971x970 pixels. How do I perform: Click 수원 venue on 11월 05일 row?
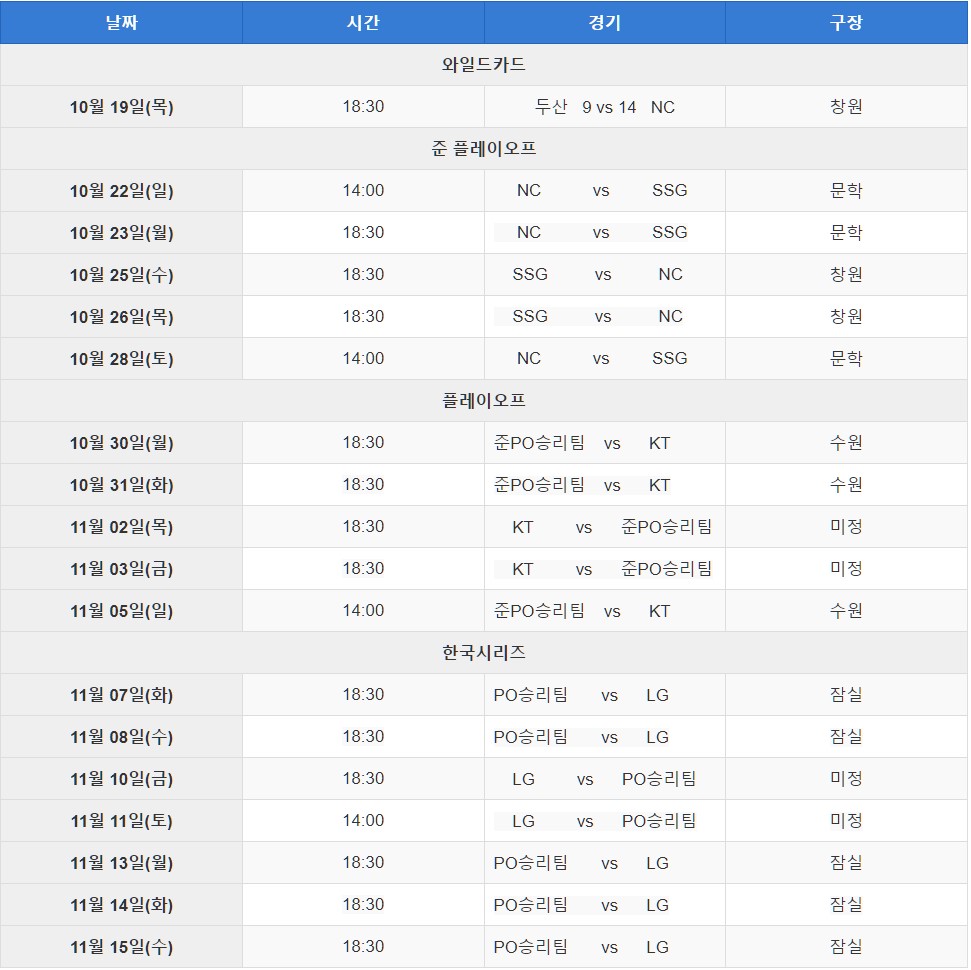tap(846, 610)
